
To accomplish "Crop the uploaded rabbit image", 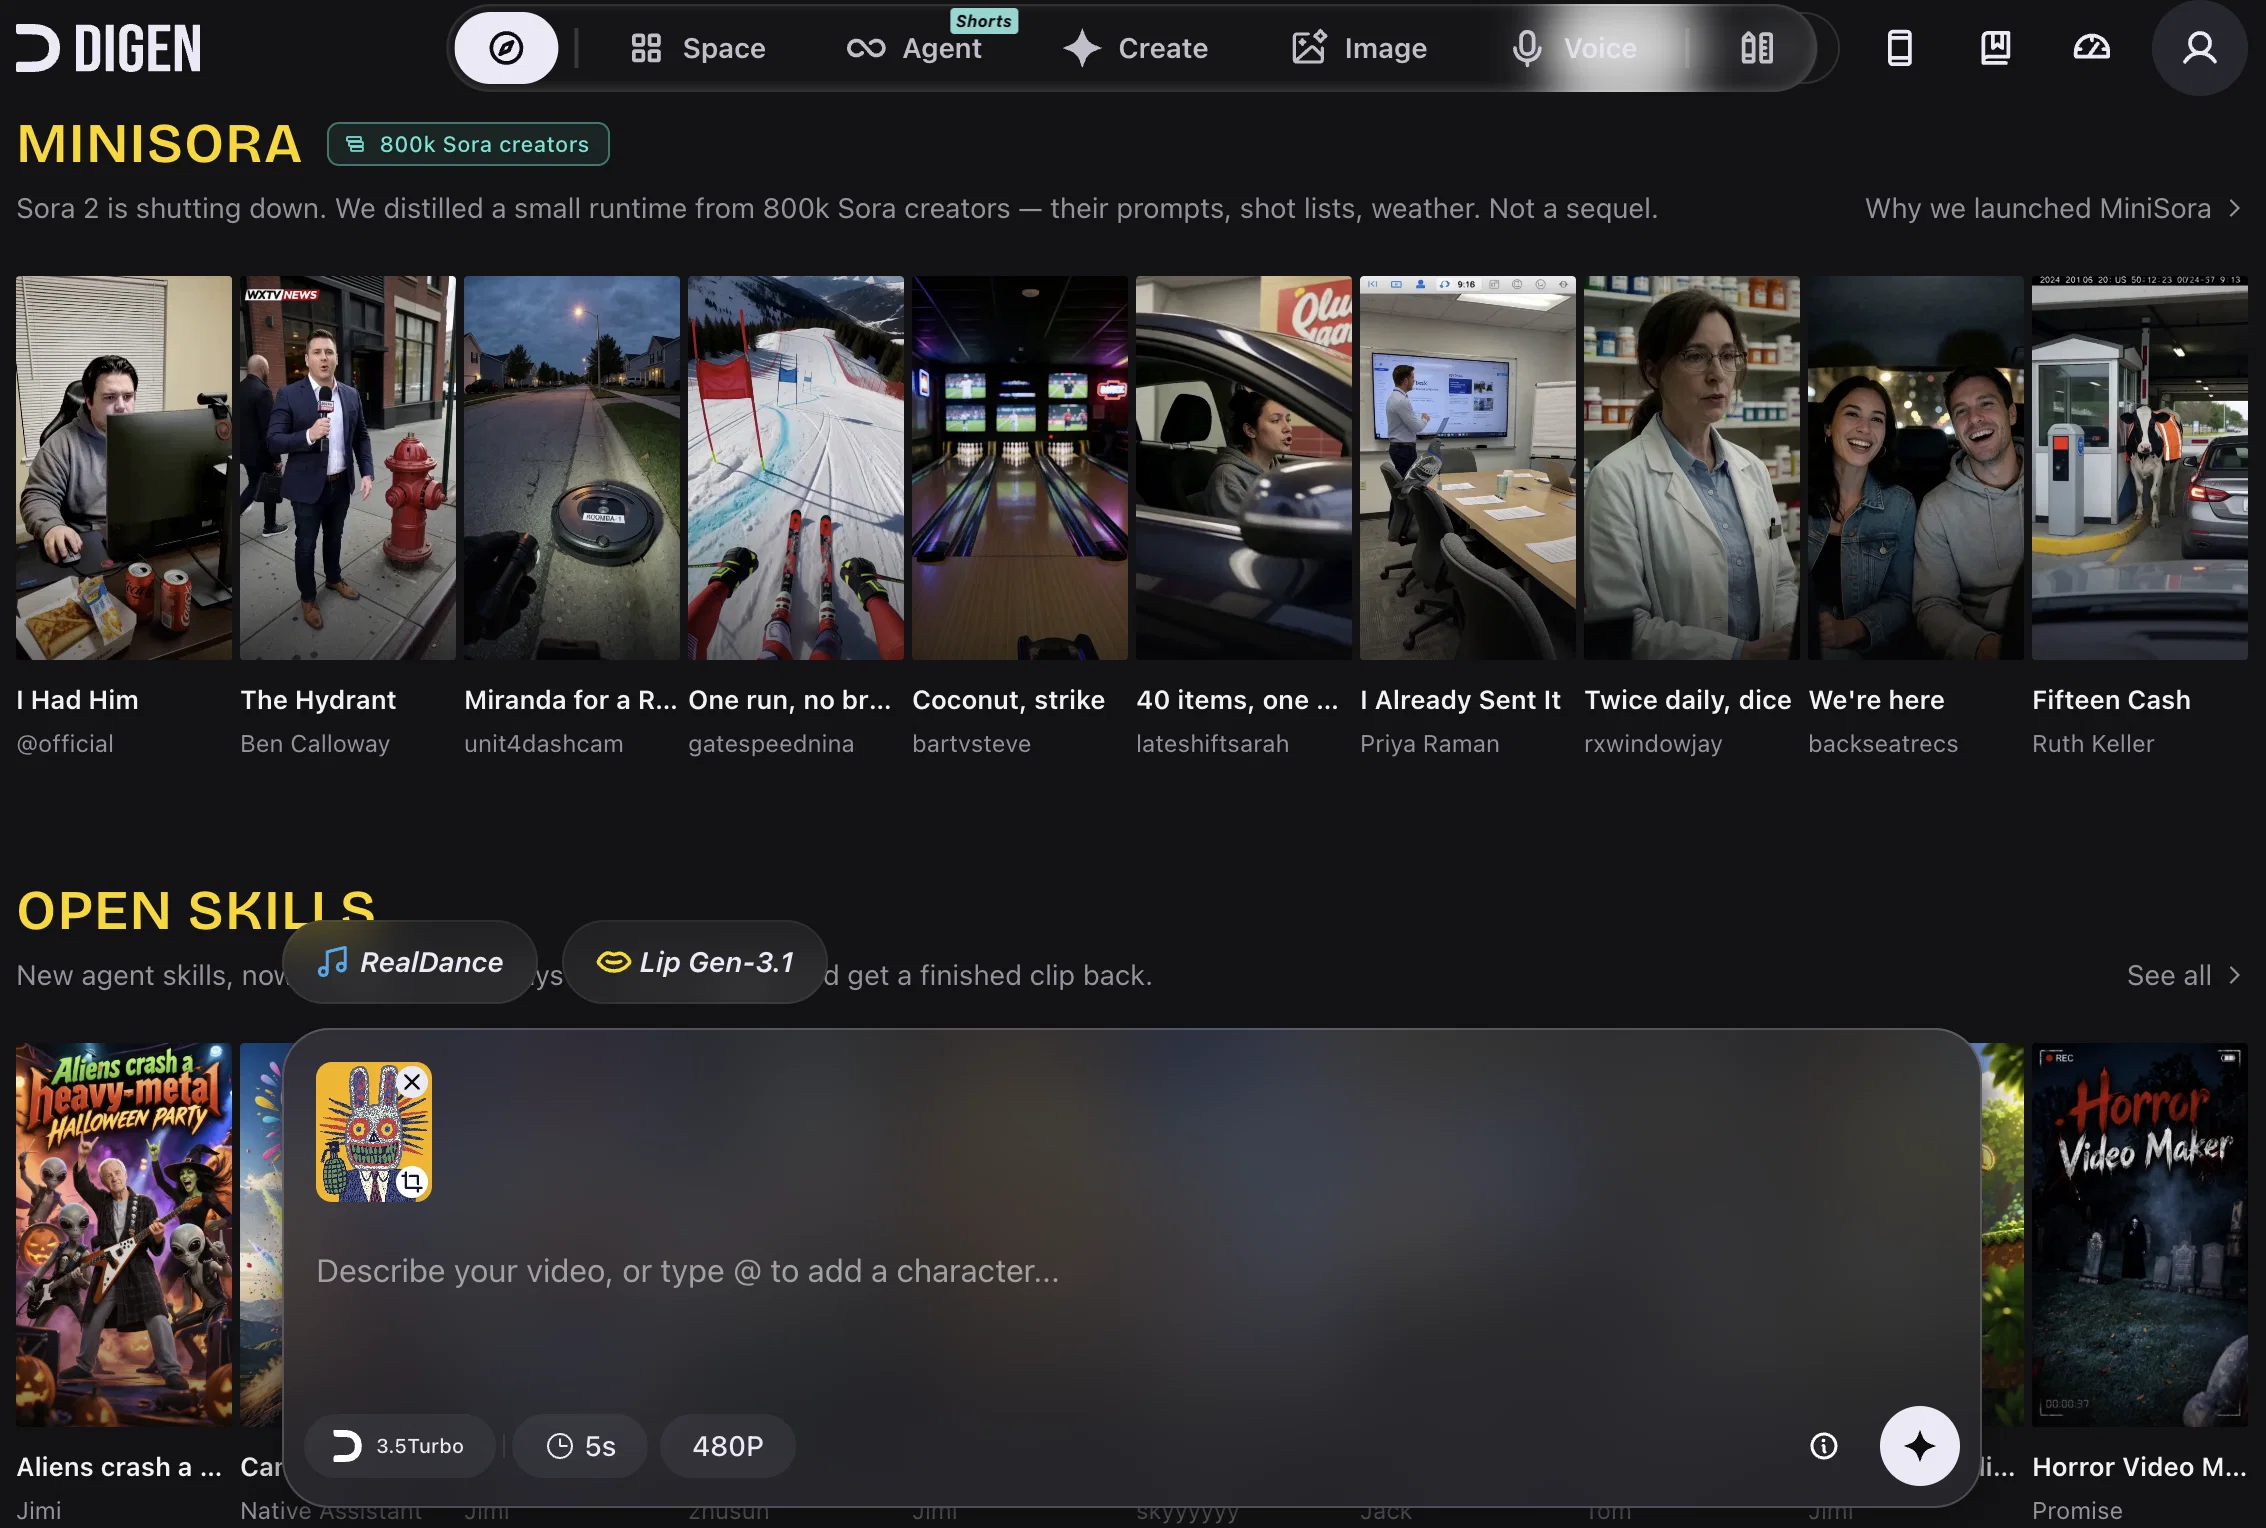I will click(412, 1182).
